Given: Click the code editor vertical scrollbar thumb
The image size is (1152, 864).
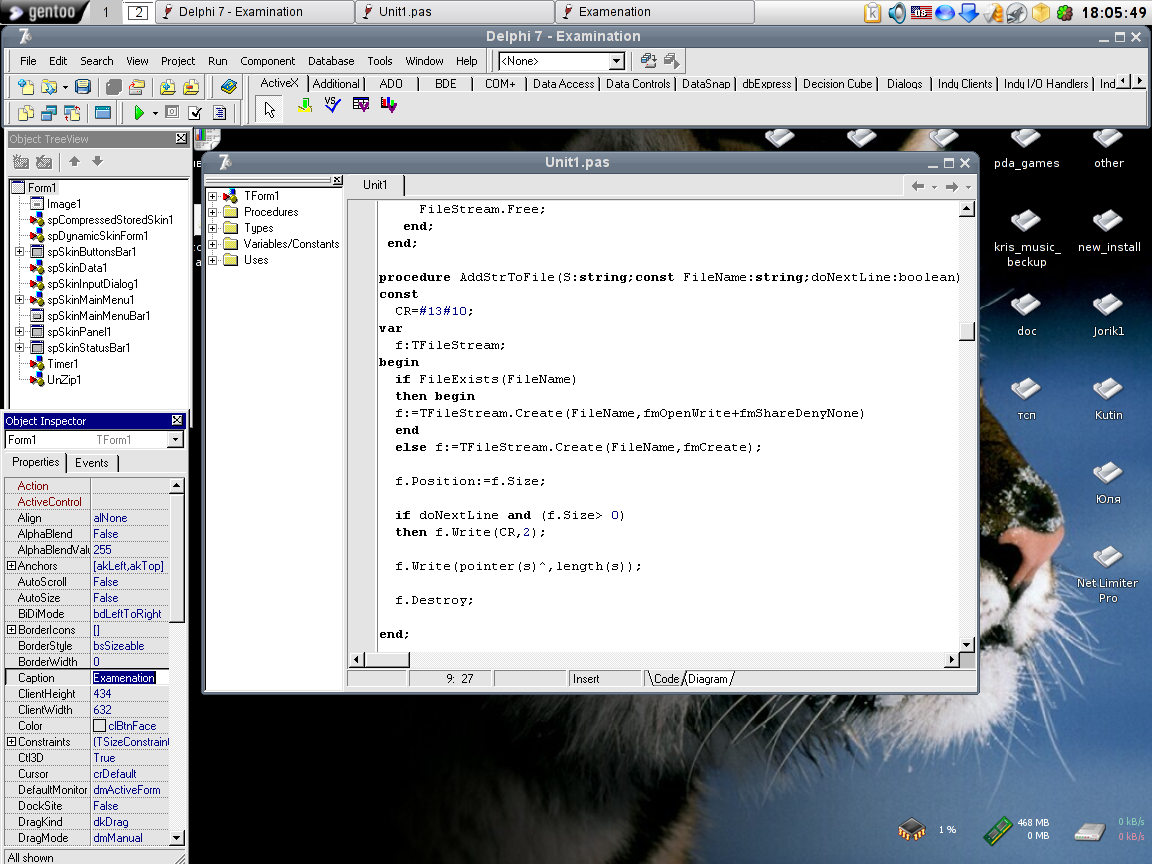Looking at the screenshot, I should (x=967, y=331).
